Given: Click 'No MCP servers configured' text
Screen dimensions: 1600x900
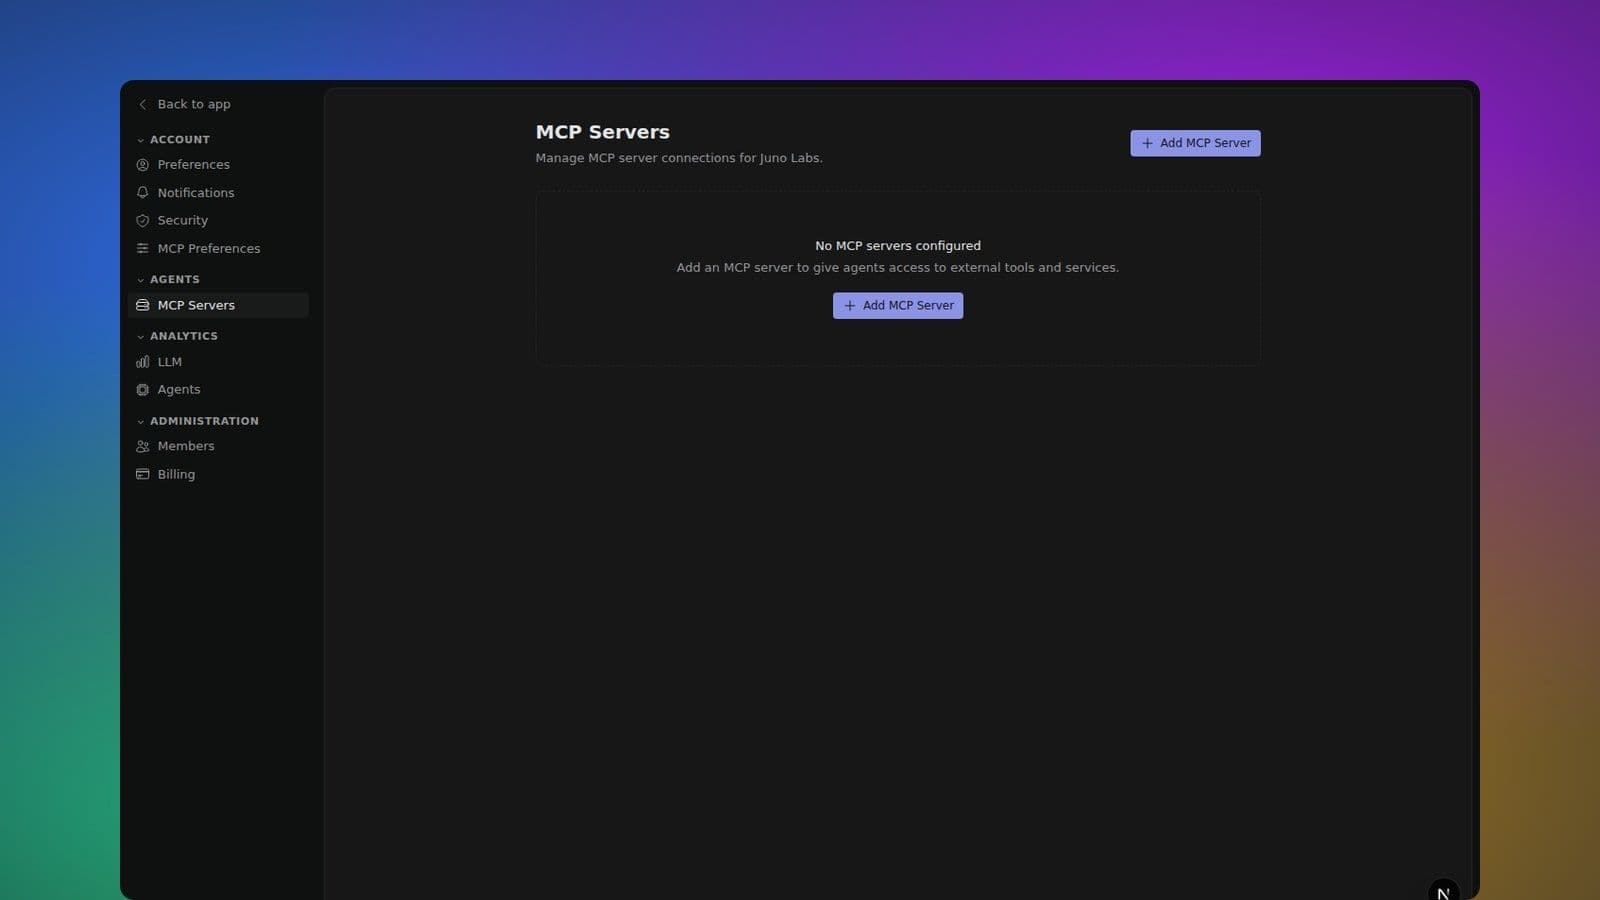Looking at the screenshot, I should (898, 246).
